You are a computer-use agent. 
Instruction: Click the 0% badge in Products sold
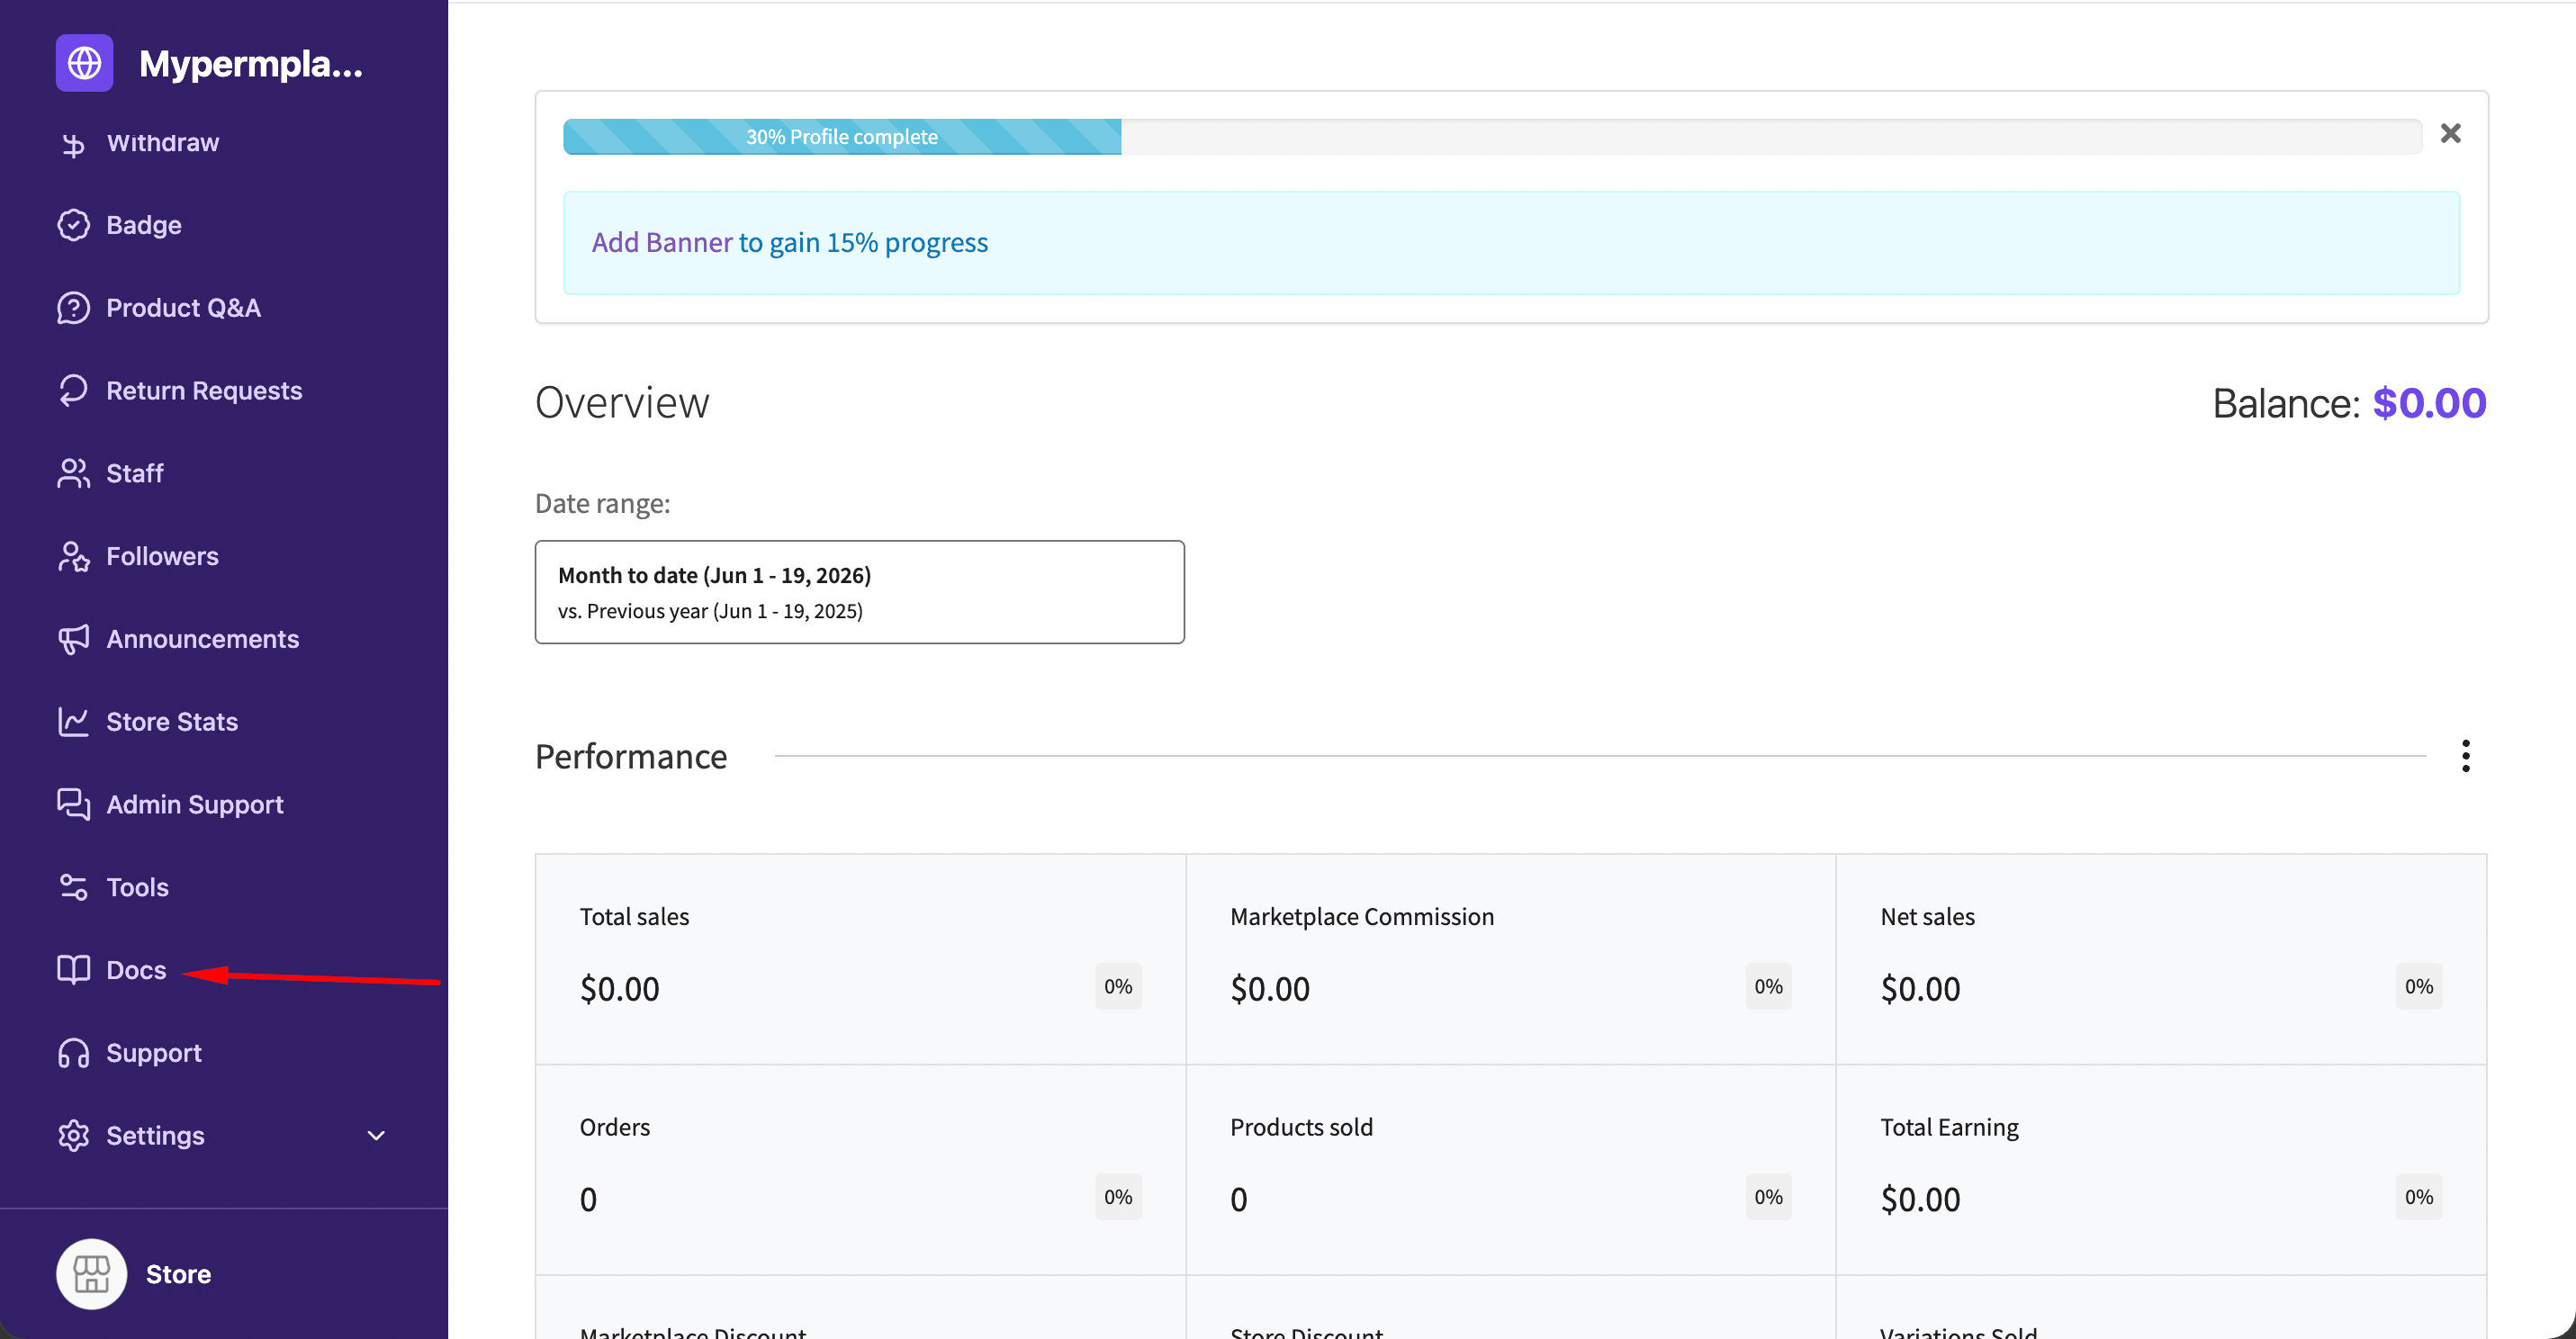(x=1768, y=1197)
